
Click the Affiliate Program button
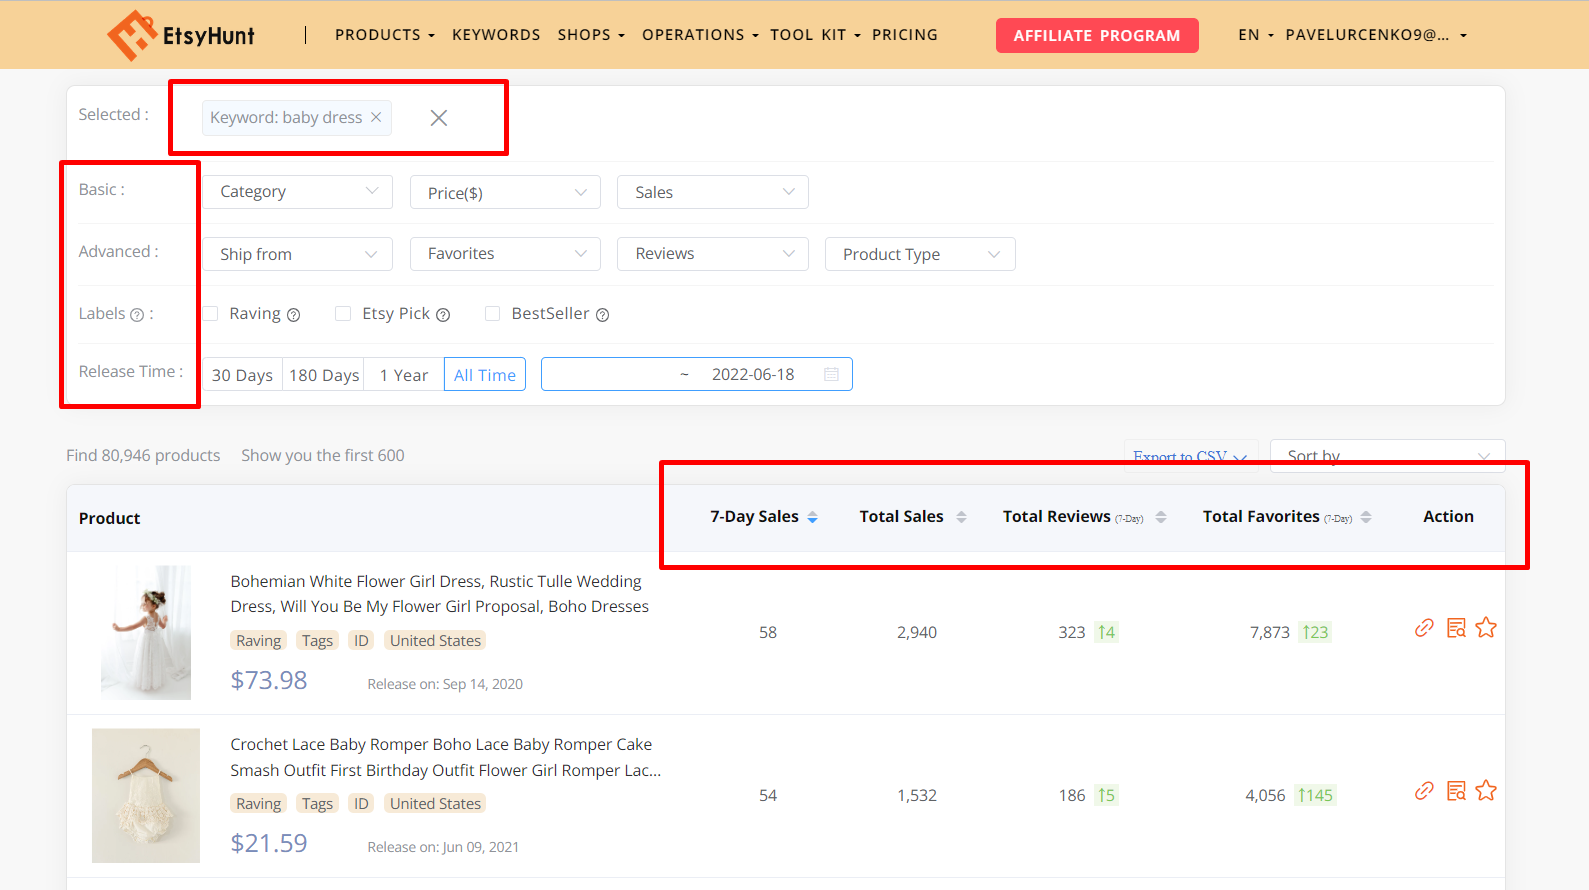(1097, 35)
